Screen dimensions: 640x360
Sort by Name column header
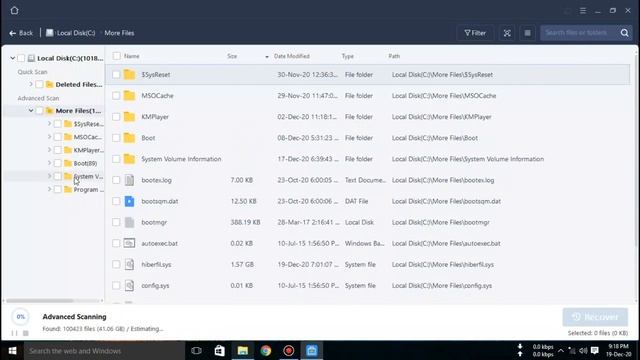click(x=132, y=56)
